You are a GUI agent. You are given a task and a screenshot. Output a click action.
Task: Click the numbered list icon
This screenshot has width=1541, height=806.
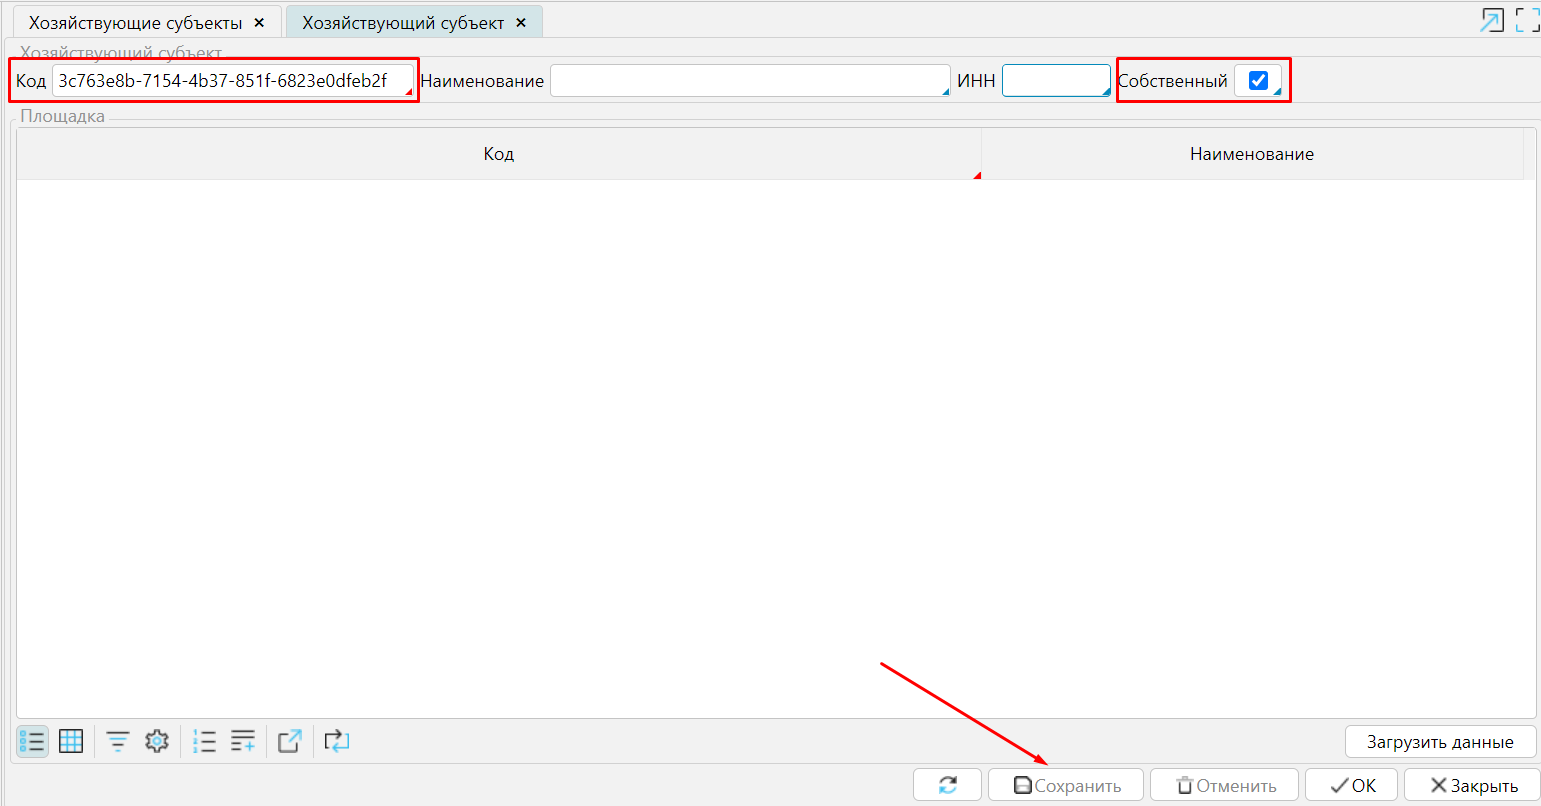click(x=204, y=741)
